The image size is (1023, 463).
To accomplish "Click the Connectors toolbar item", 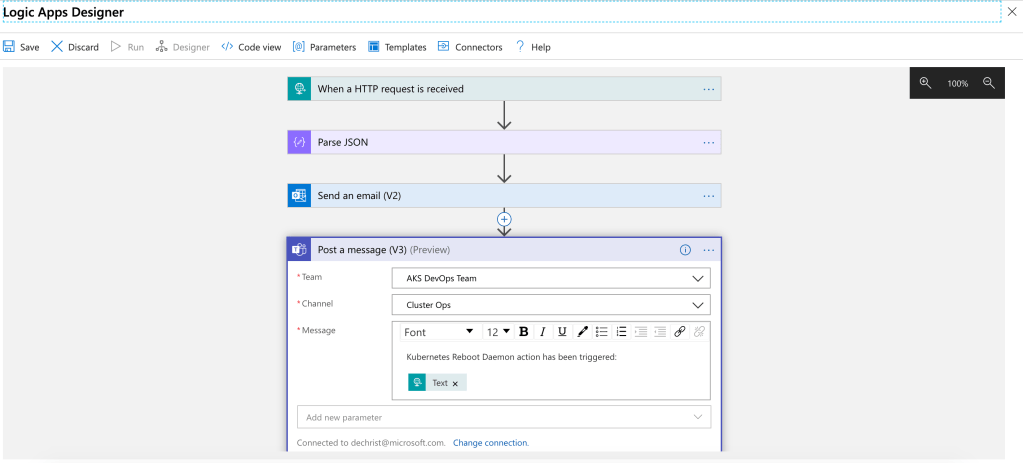I will click(x=470, y=47).
